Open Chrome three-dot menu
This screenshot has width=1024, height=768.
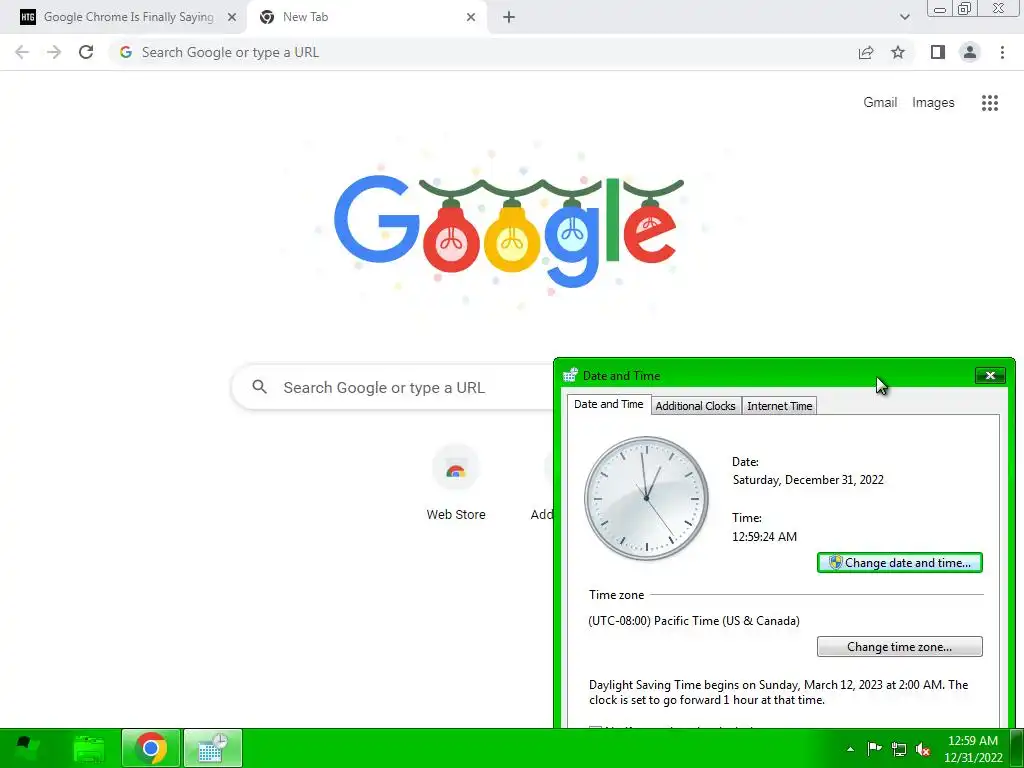tap(1002, 52)
